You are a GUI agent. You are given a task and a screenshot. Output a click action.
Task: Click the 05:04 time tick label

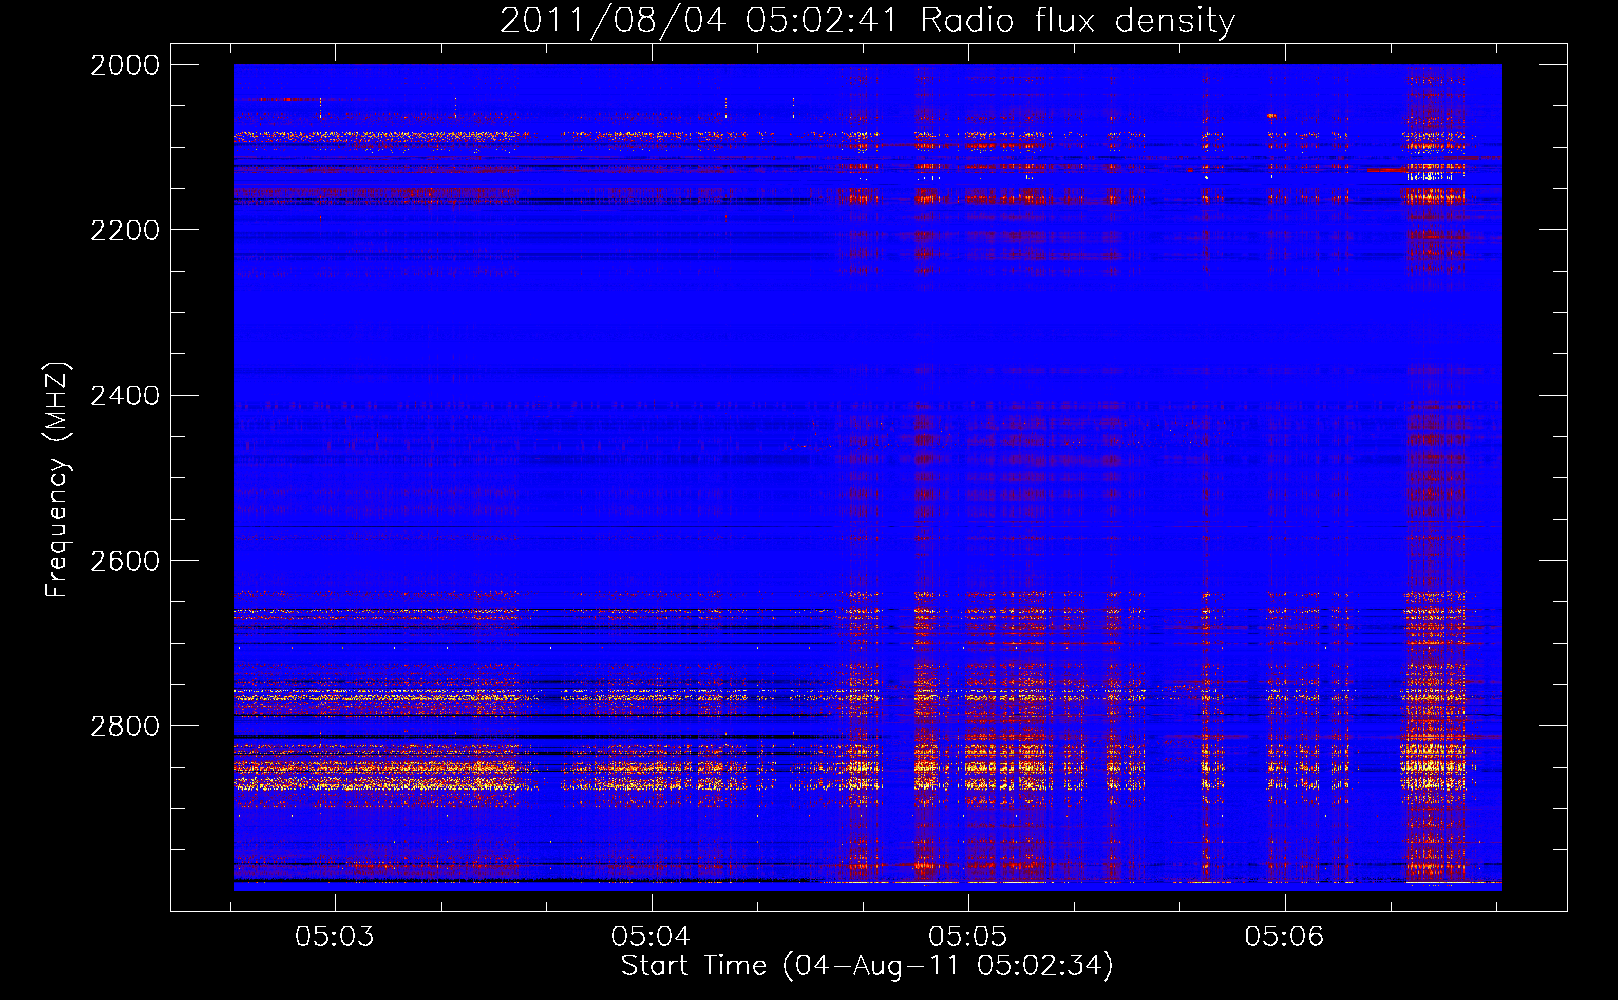tap(651, 936)
